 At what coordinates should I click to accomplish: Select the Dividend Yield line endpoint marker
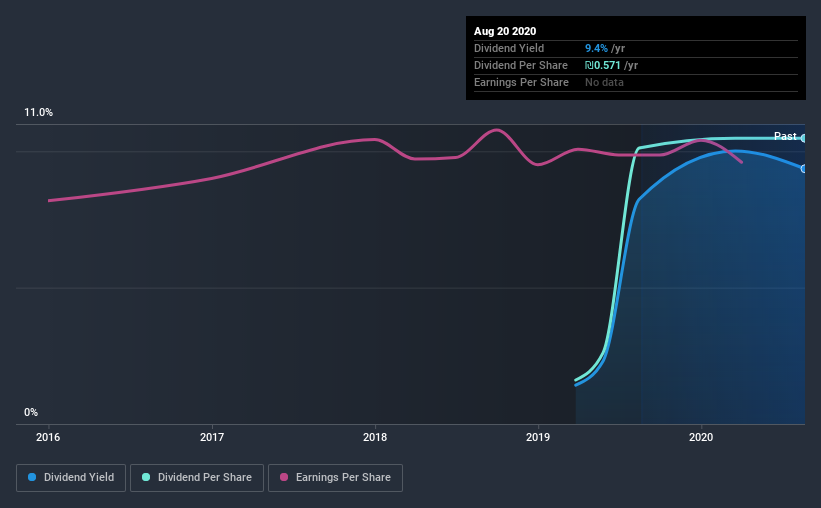(x=804, y=169)
